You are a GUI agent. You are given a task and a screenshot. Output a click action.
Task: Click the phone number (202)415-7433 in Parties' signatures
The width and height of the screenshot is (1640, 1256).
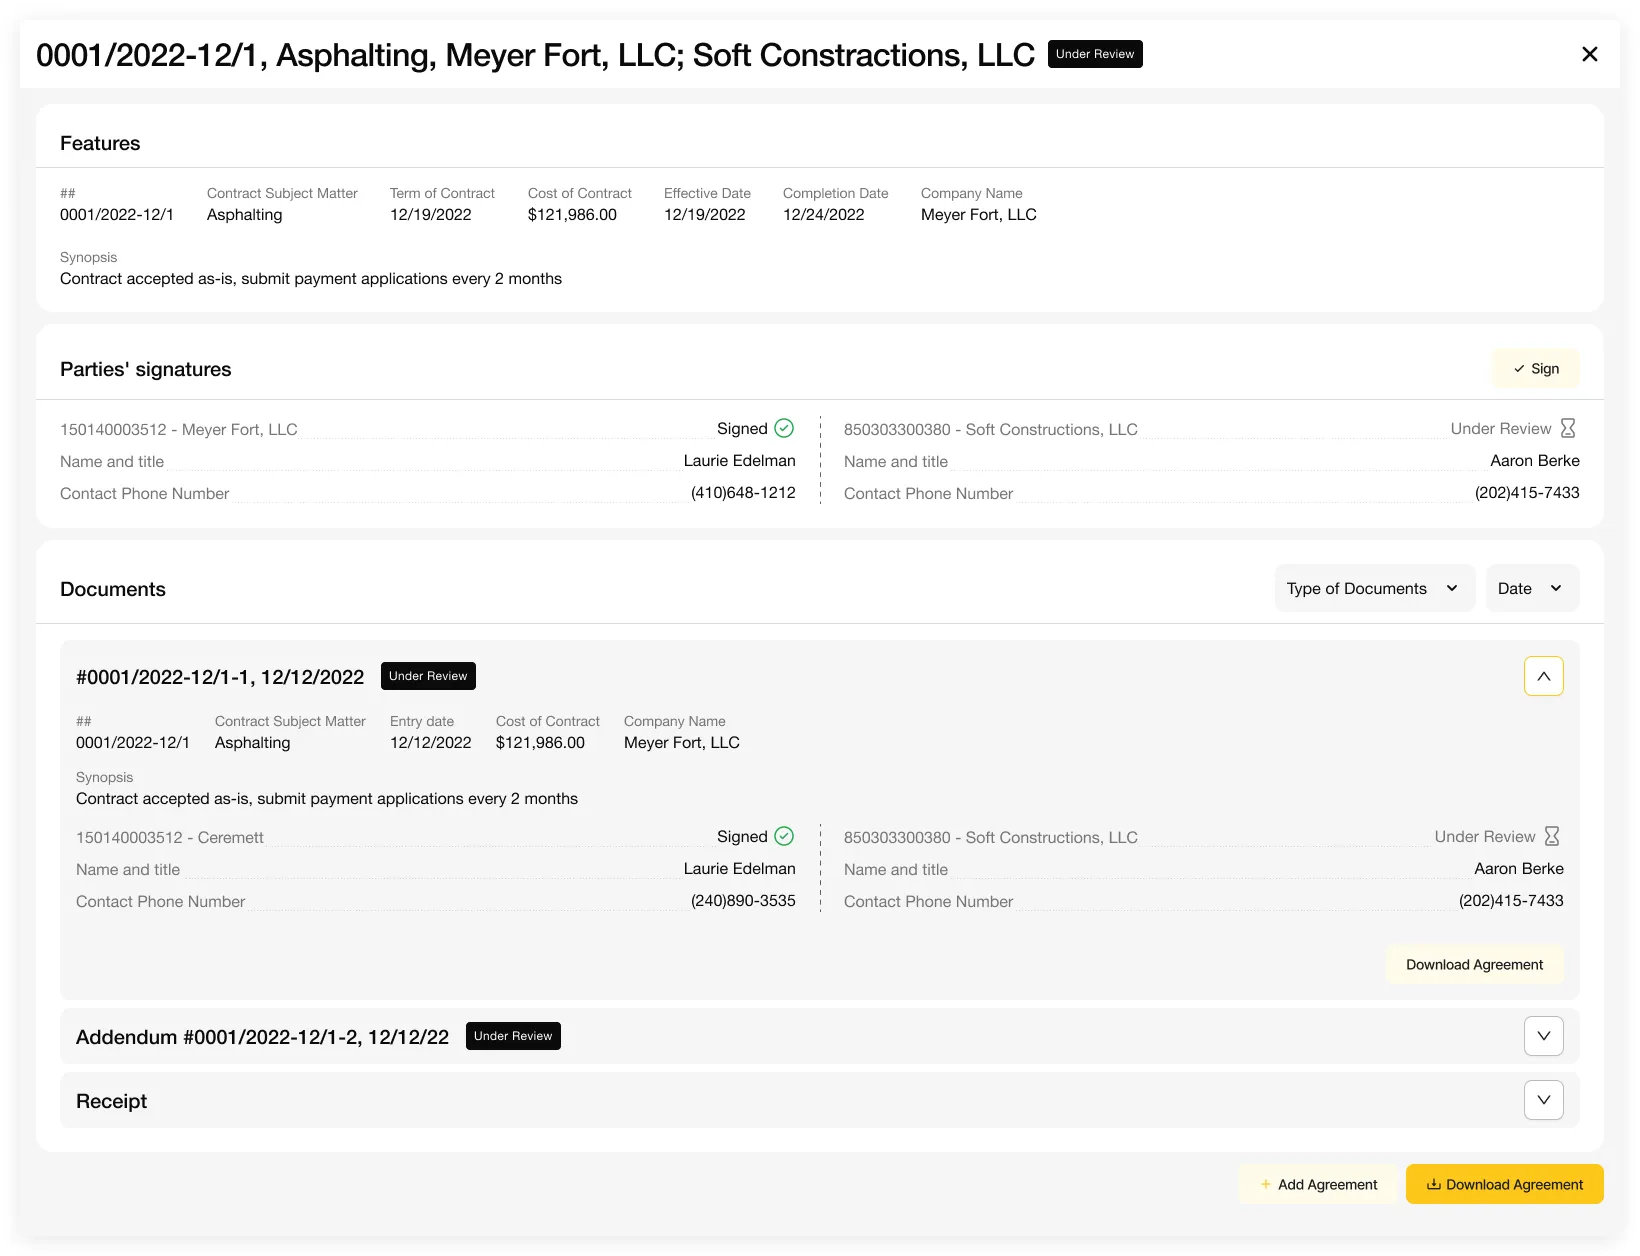click(1527, 493)
